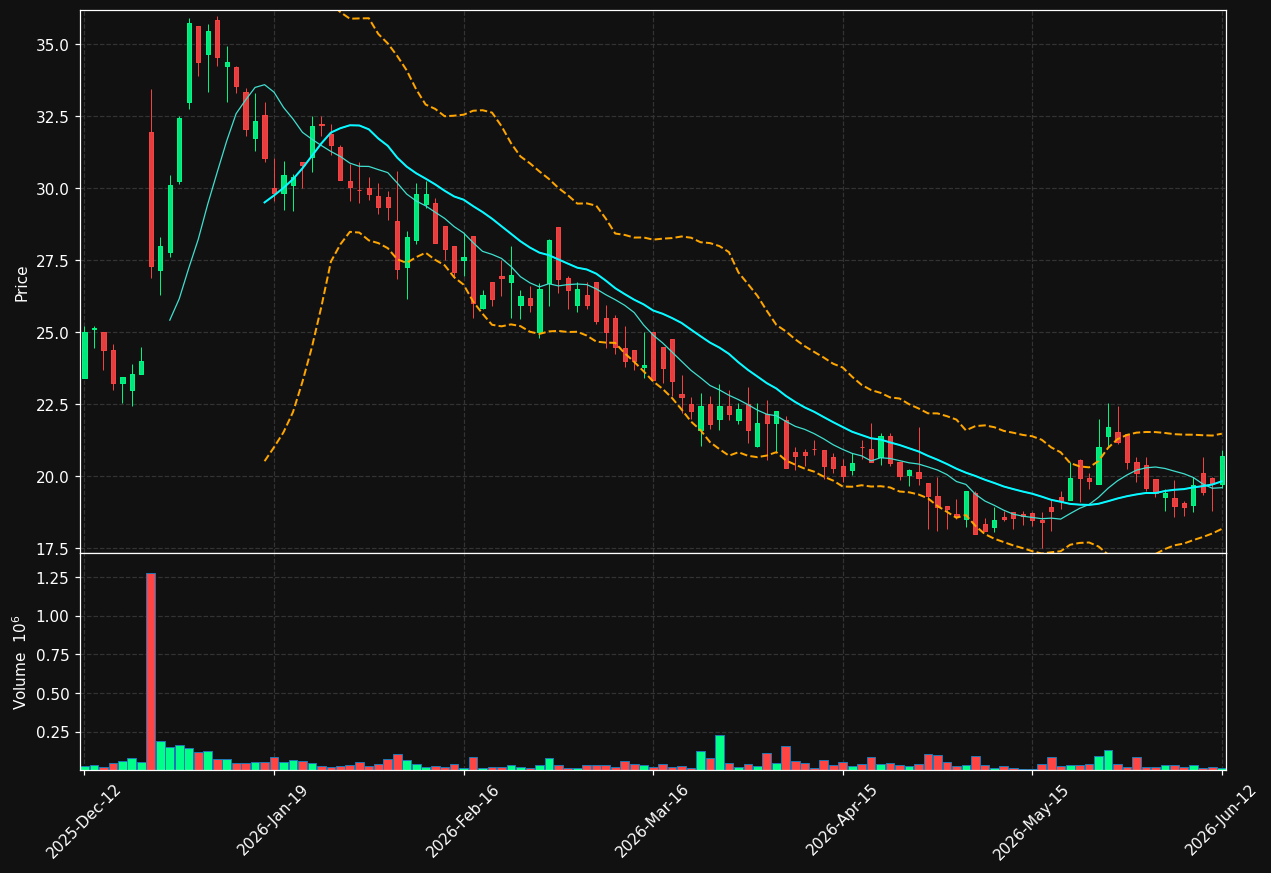
Task: Click the 1.00 volume tick label
Action: point(55,617)
